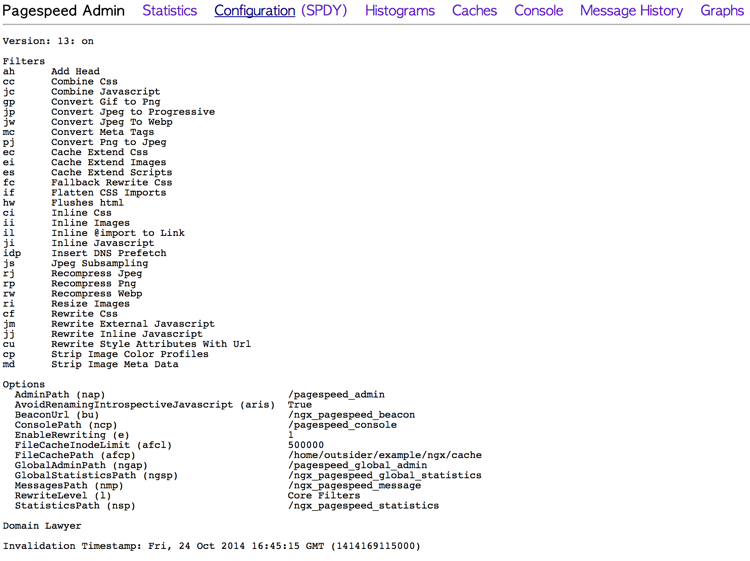Viewport: 750px width, 561px height.
Task: Select the 'Inline Css' filter
Action: click(81, 213)
